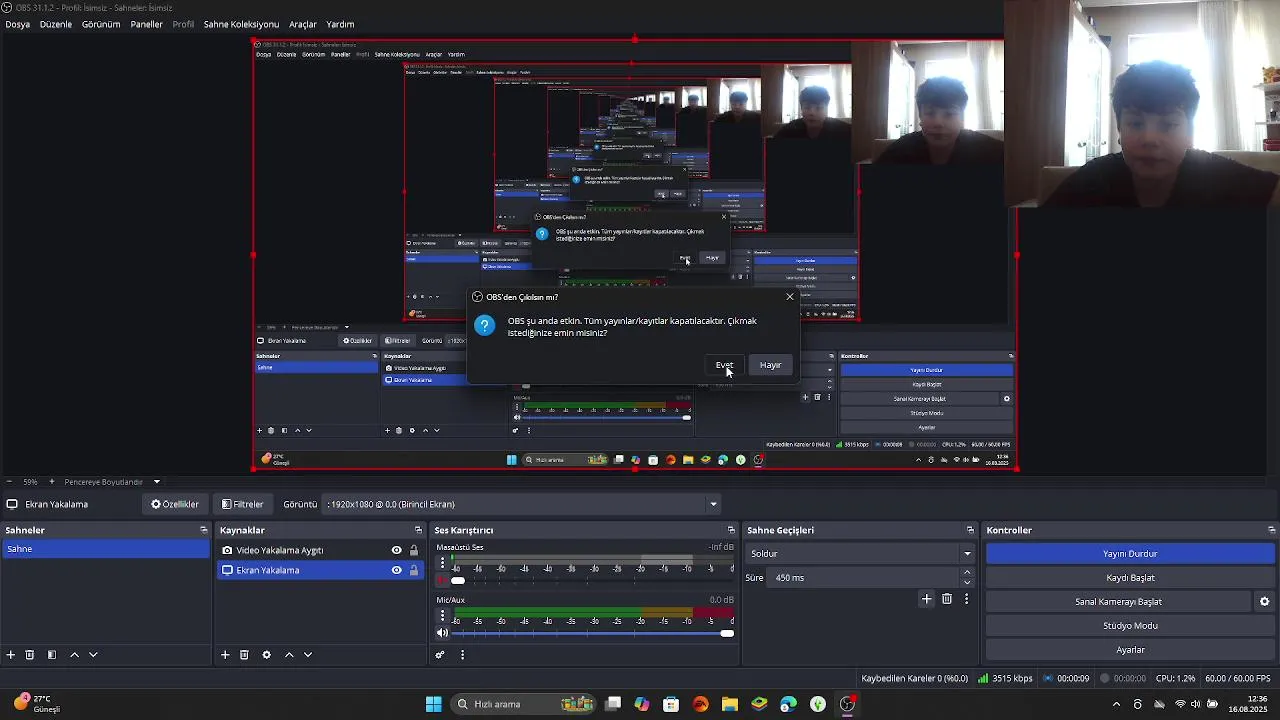Open Ayarlar settings button

click(1130, 650)
